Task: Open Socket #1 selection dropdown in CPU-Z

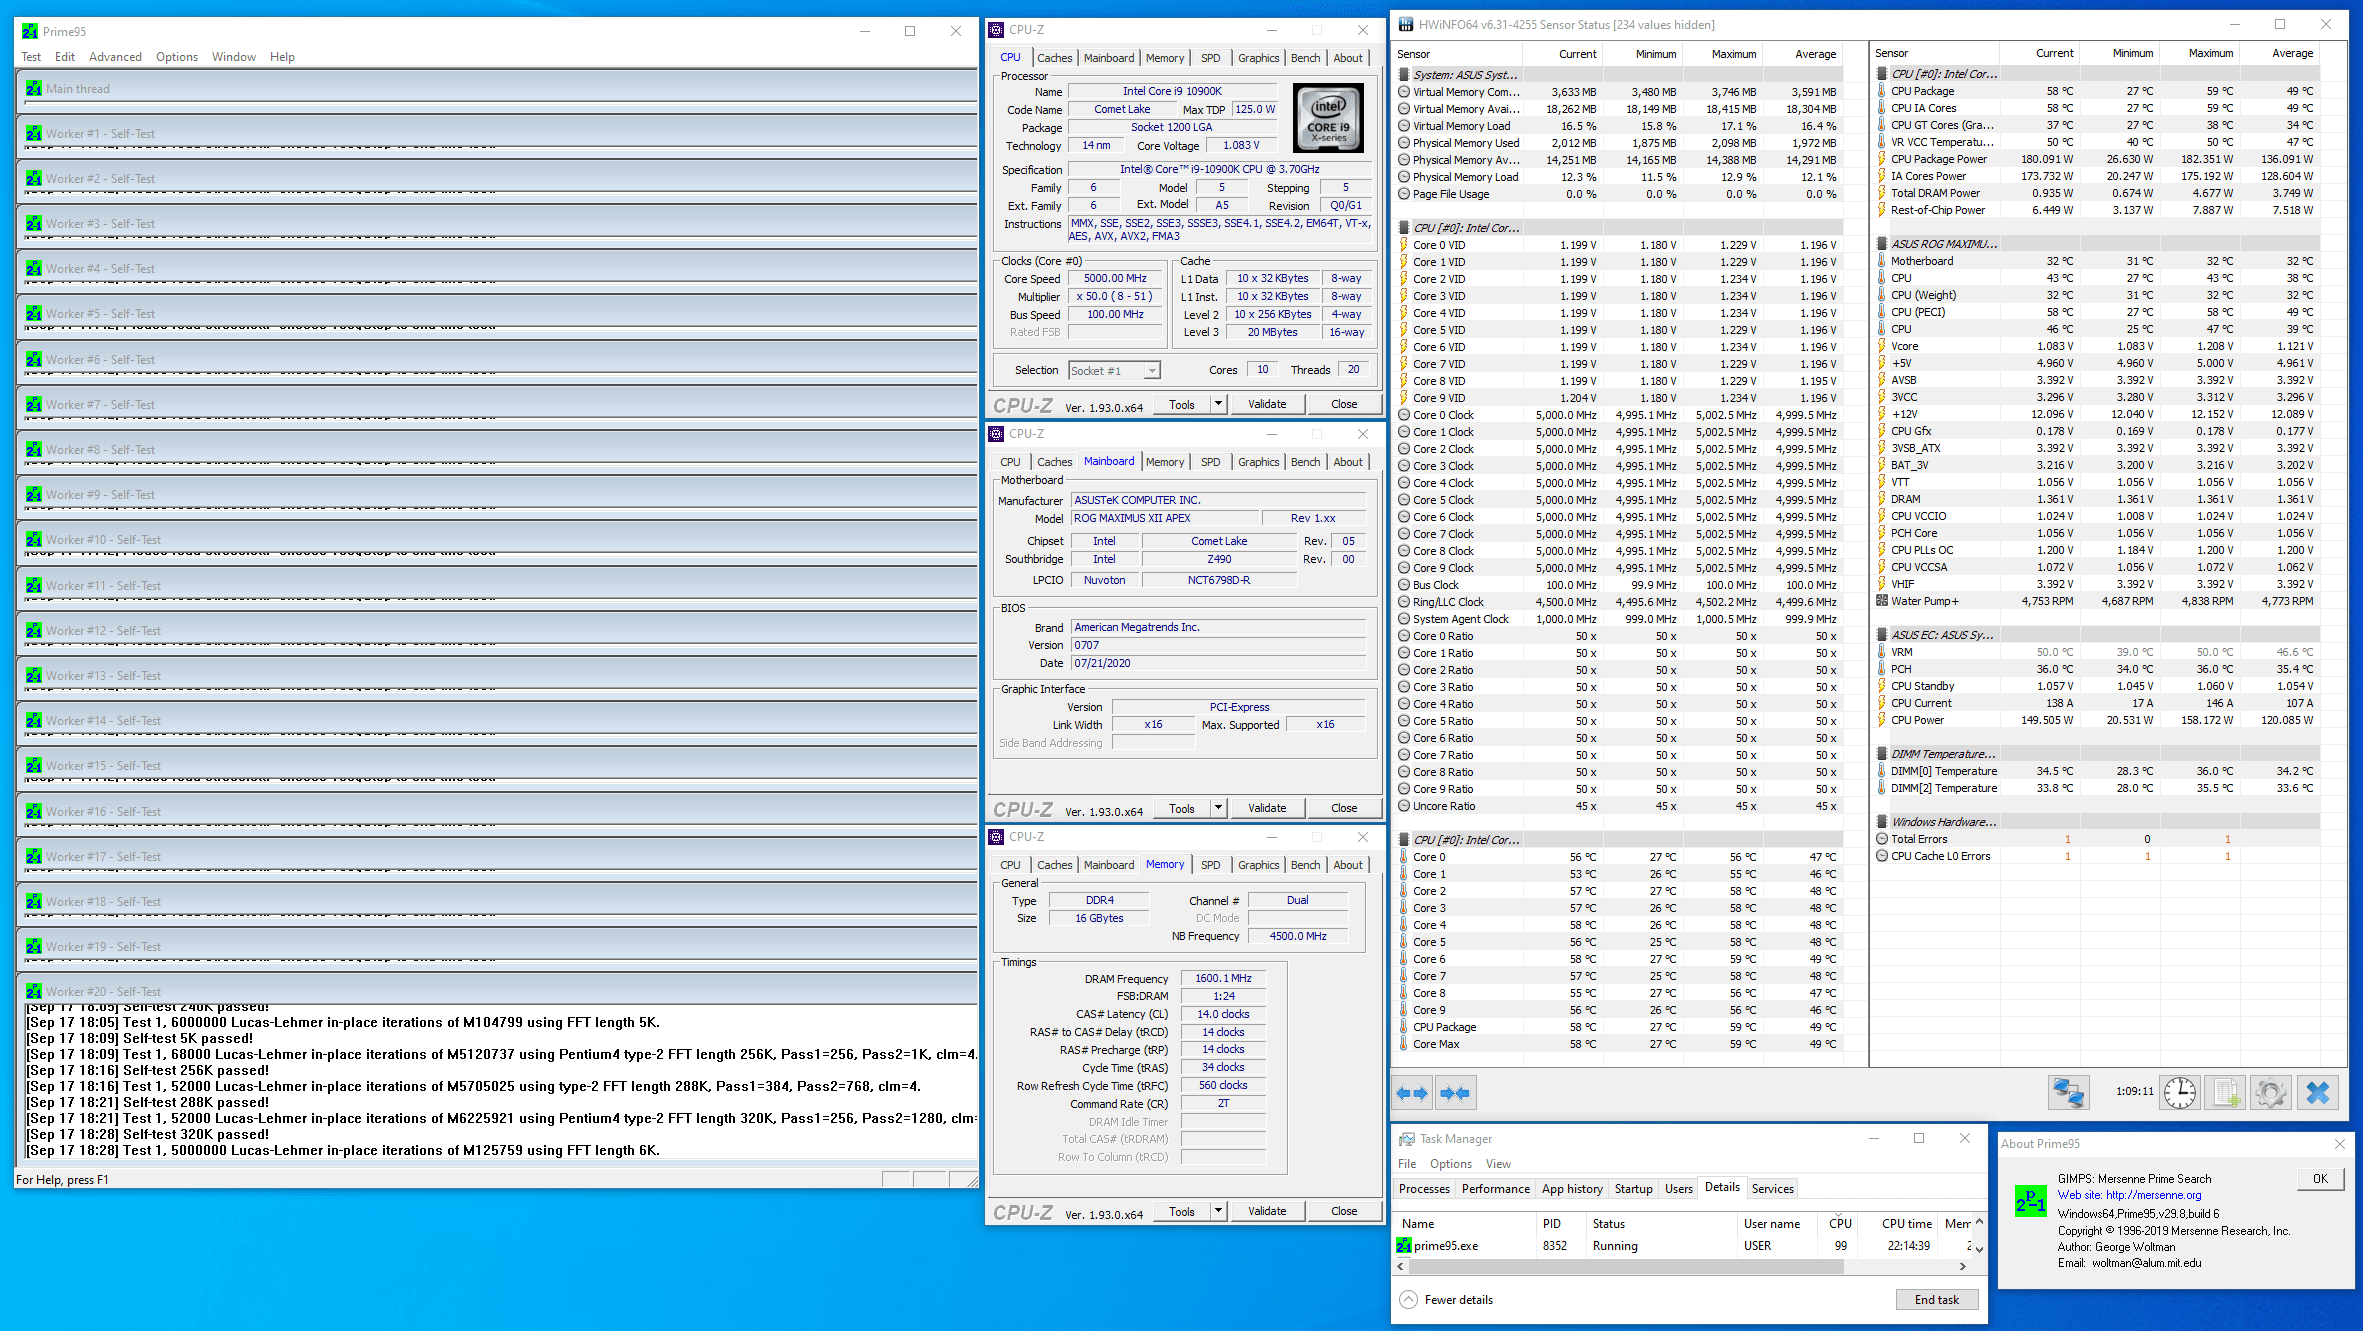Action: (x=1152, y=370)
